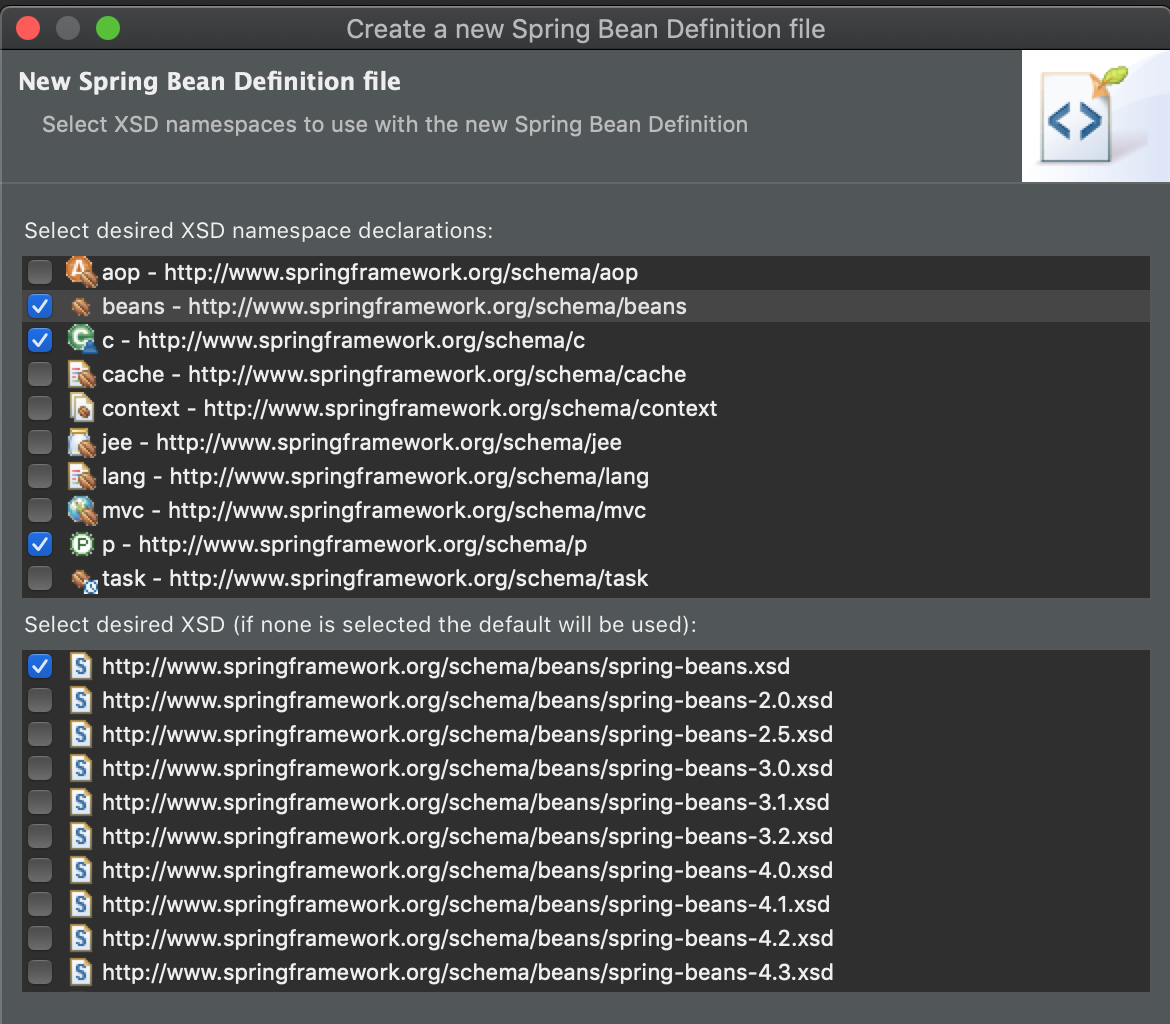Click the jee namespace icon
The width and height of the screenshot is (1170, 1024).
81,443
